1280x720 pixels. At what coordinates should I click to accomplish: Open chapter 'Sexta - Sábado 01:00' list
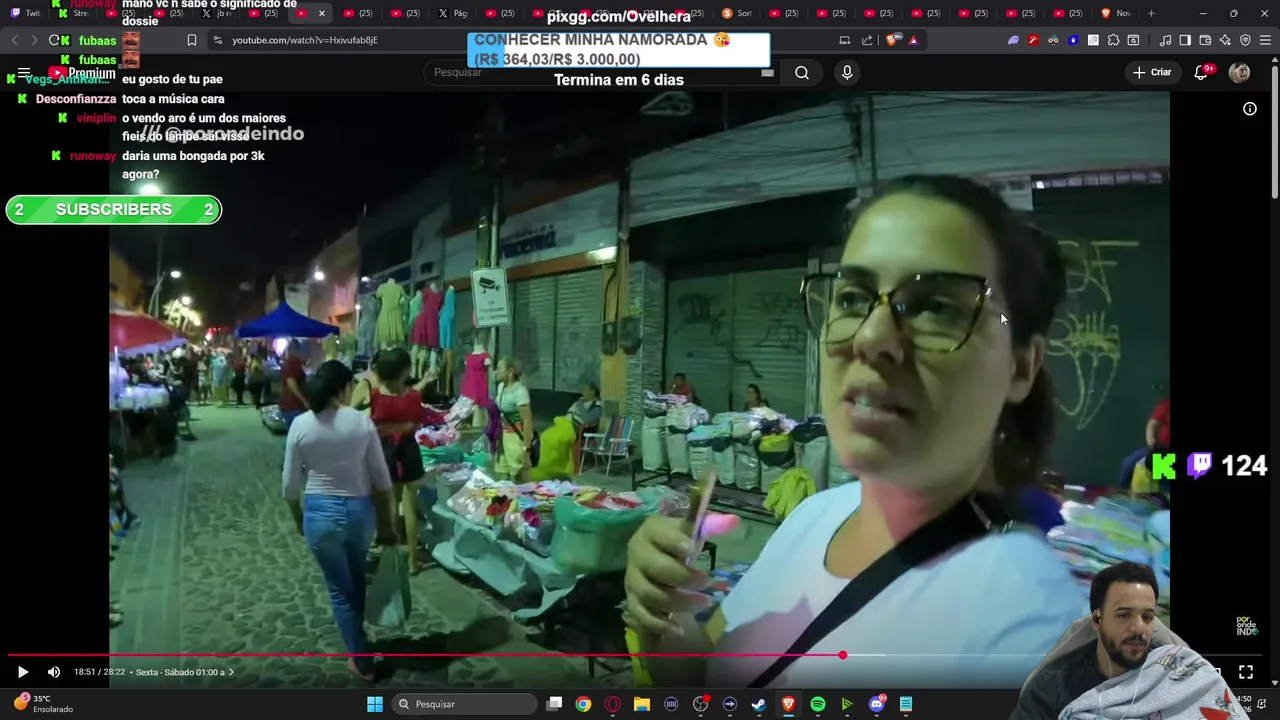click(185, 672)
